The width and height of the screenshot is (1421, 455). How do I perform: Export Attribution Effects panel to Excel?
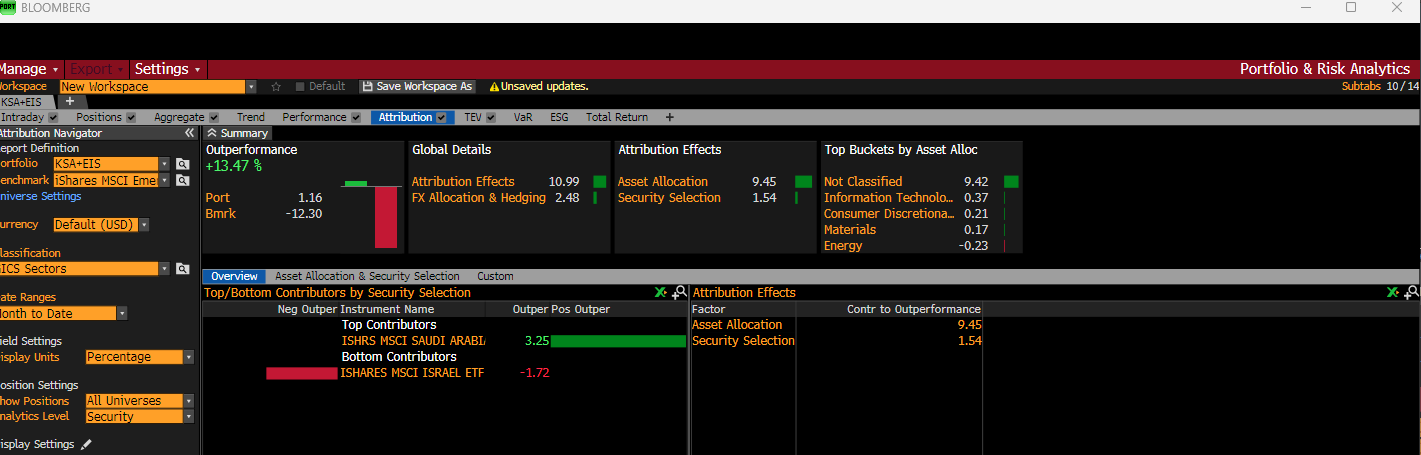pyautogui.click(x=1392, y=292)
